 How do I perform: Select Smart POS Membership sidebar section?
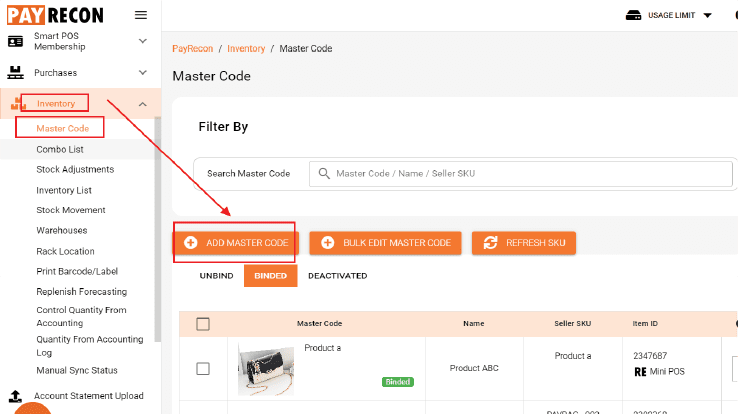coord(60,41)
